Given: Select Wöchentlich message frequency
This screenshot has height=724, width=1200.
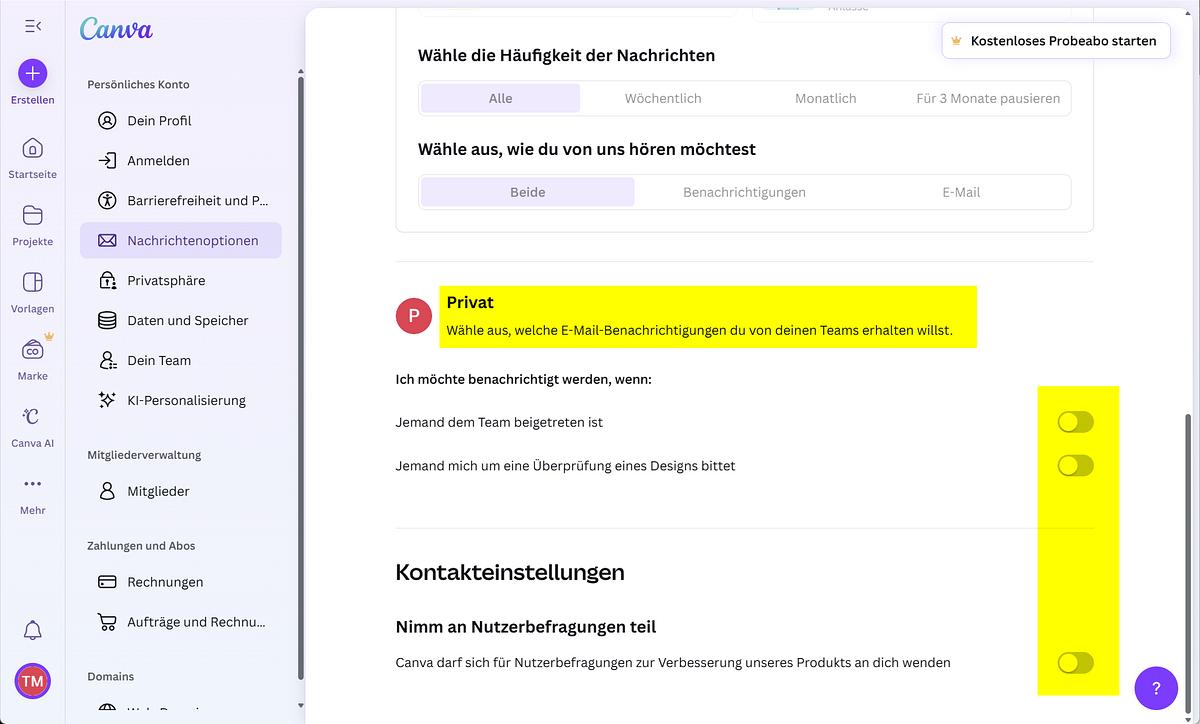Looking at the screenshot, I should 663,98.
